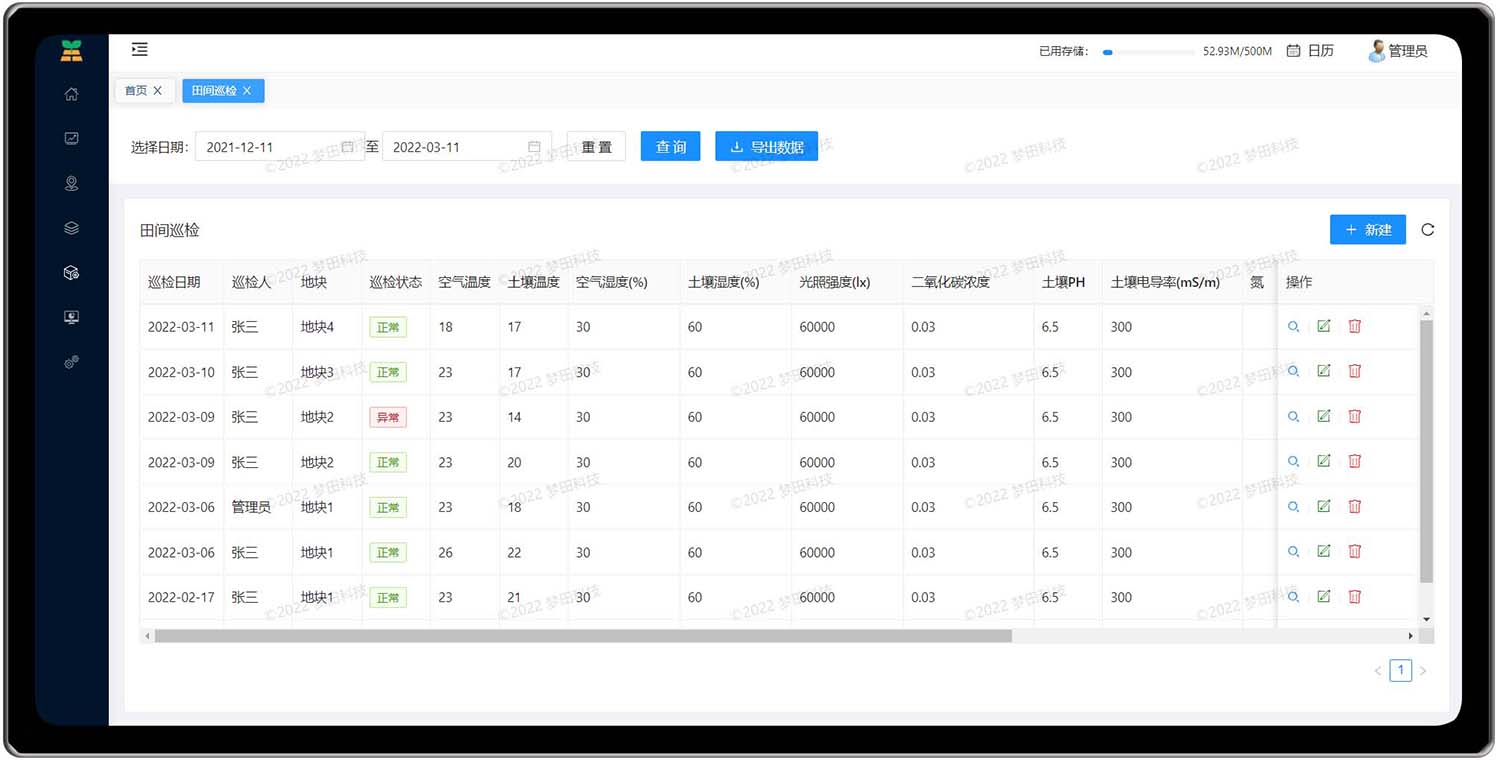The height and width of the screenshot is (760, 1500).
Task: Click the 异常 status tag
Action: [x=388, y=417]
